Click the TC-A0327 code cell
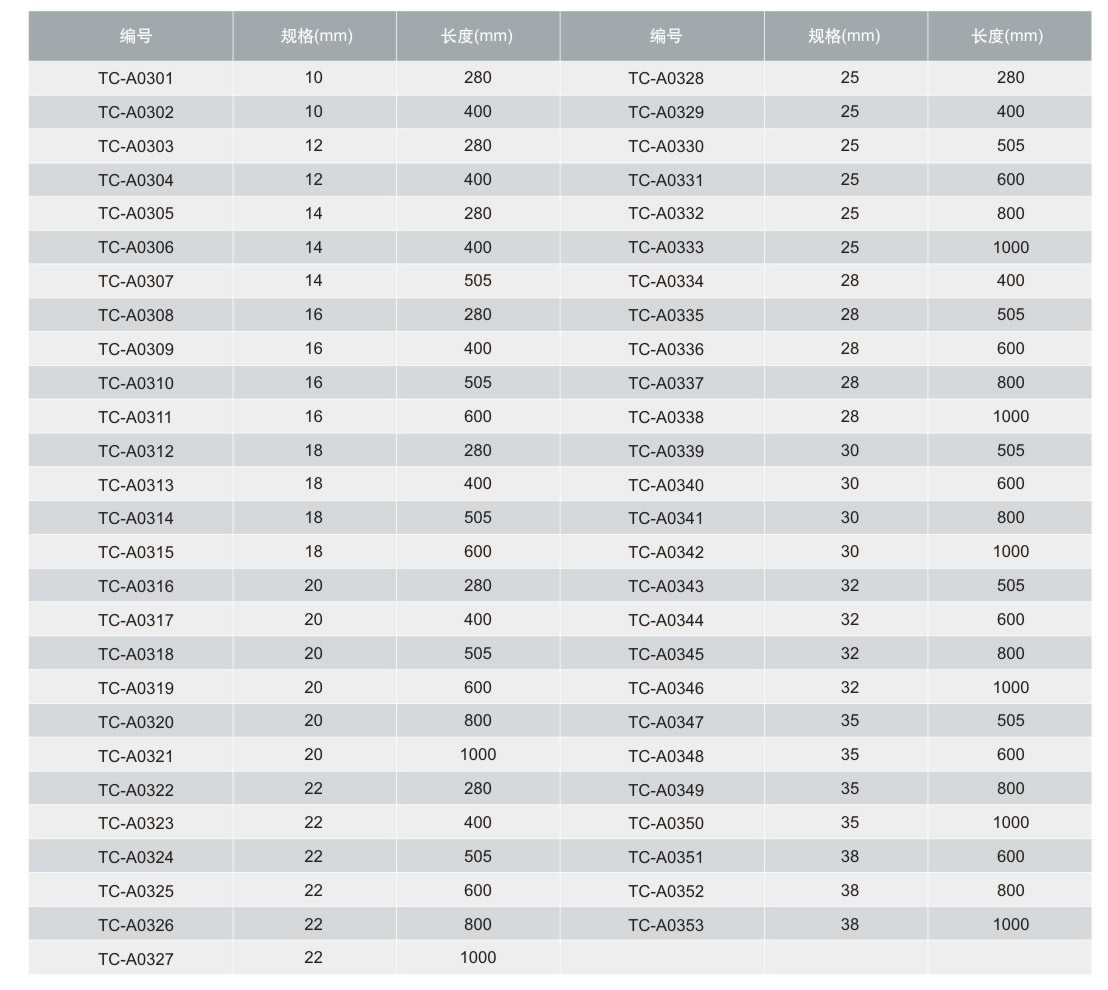This screenshot has width=1108, height=990. 135,960
